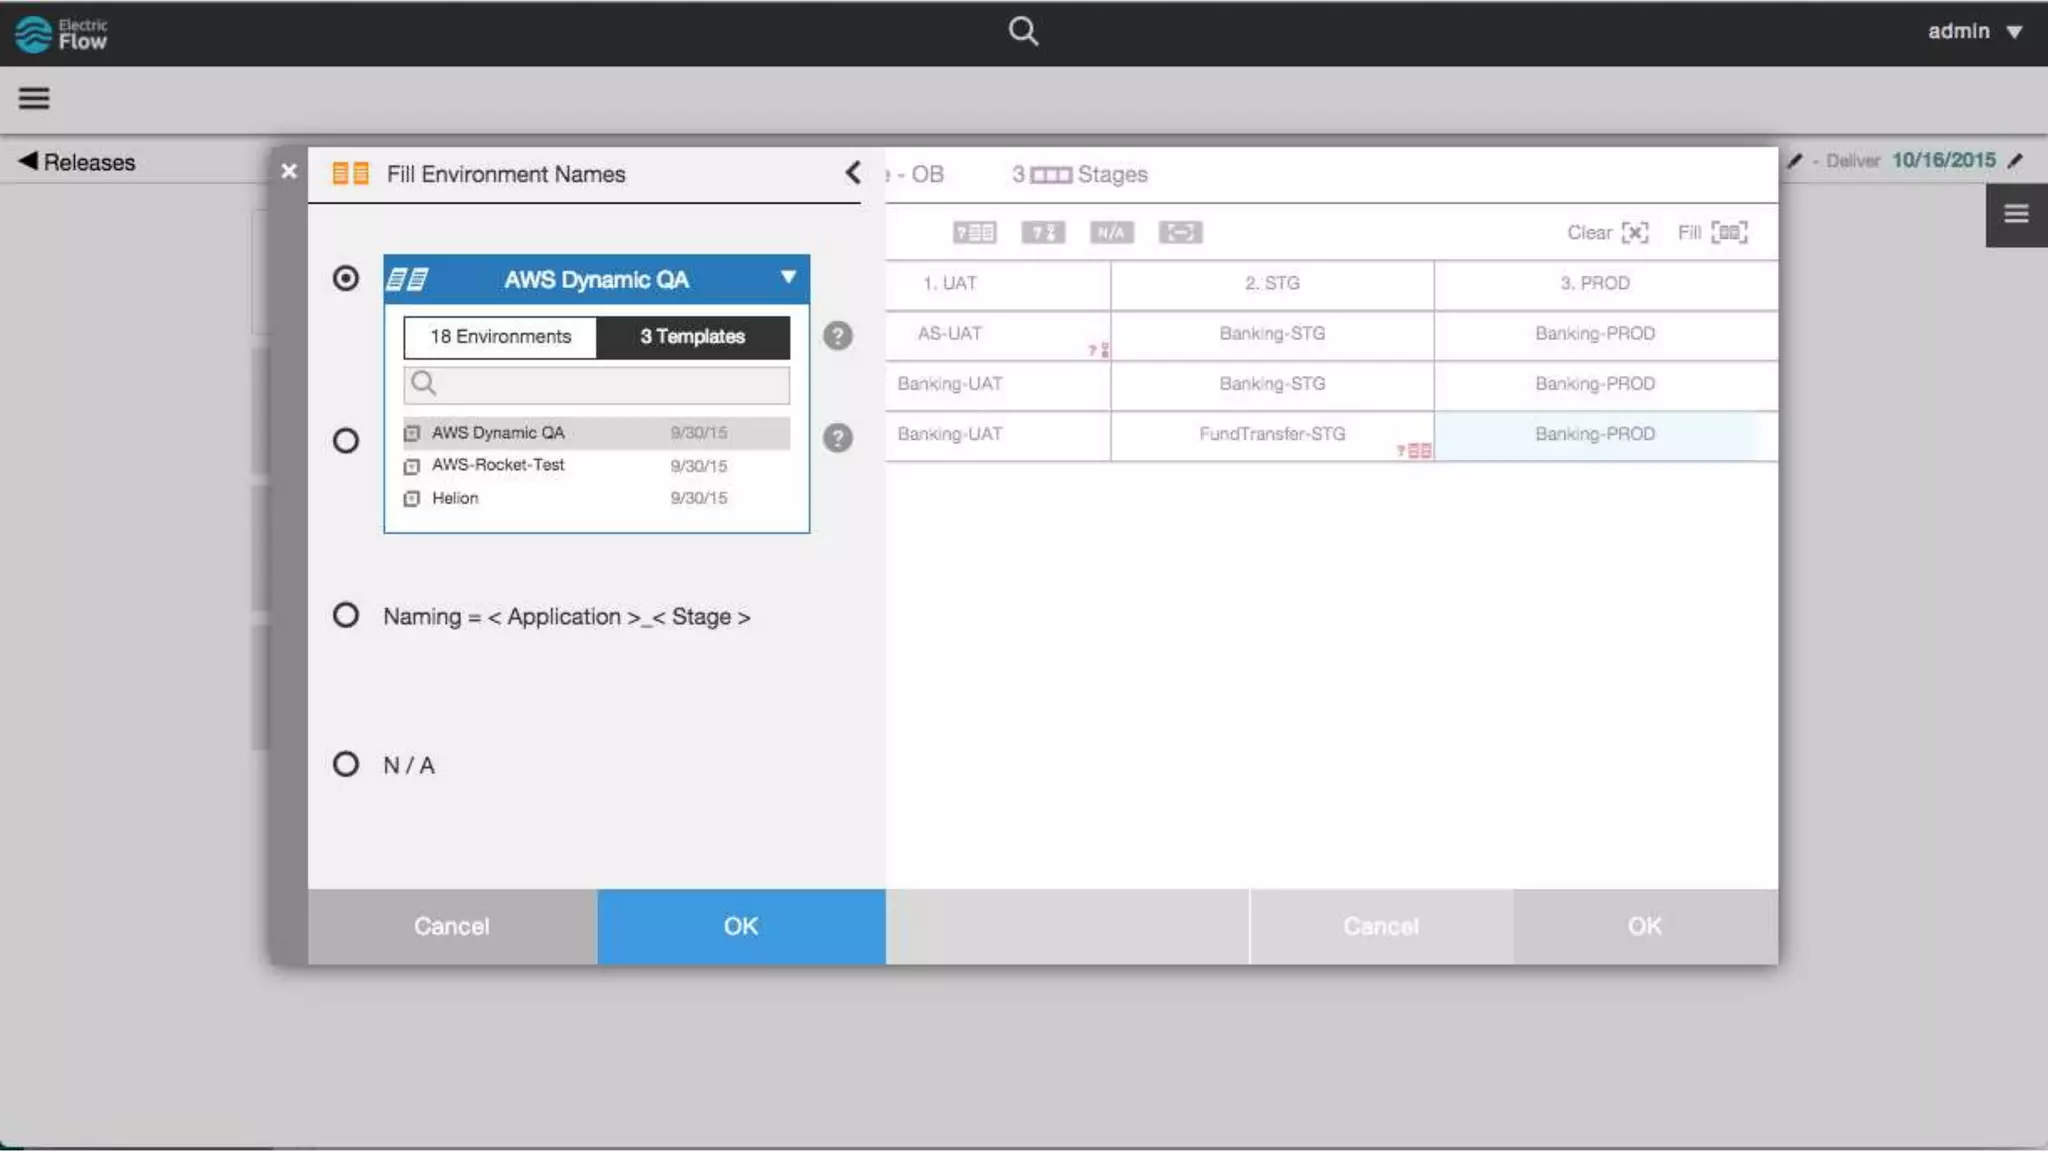Collapse the Fill Environment Names panel using its chevron

point(852,173)
